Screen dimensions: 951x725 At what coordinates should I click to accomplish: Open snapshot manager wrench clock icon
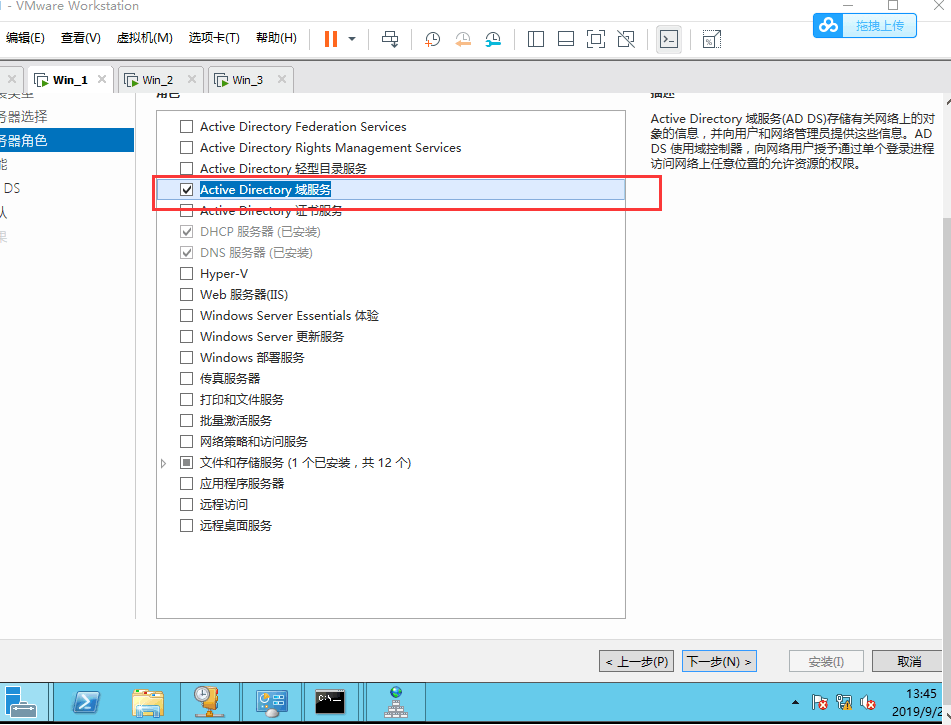pyautogui.click(x=493, y=39)
